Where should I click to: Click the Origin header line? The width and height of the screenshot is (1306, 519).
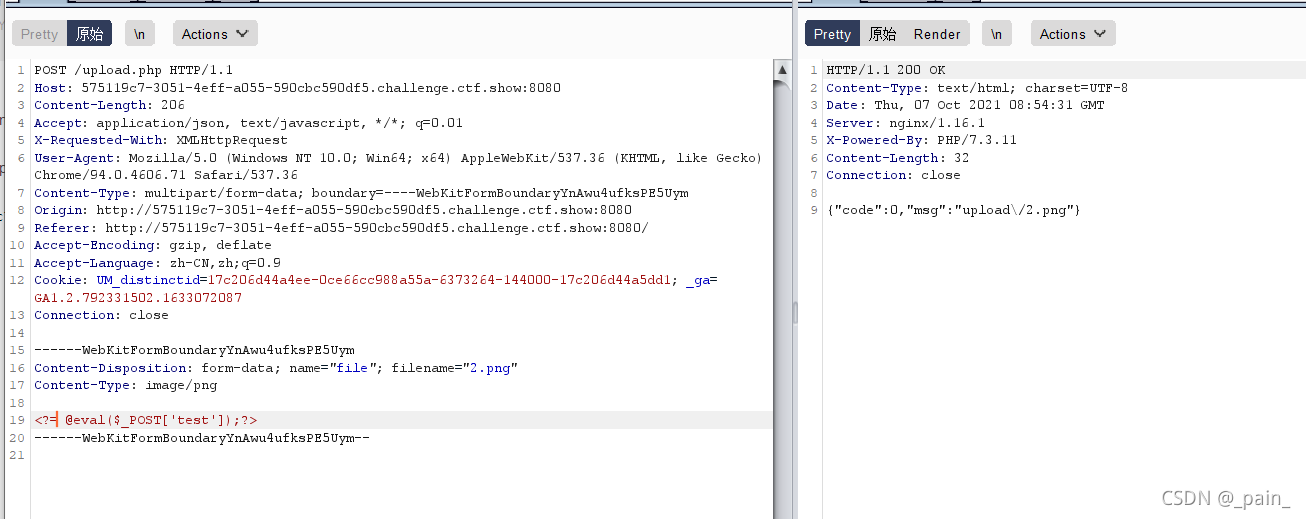pyautogui.click(x=333, y=210)
